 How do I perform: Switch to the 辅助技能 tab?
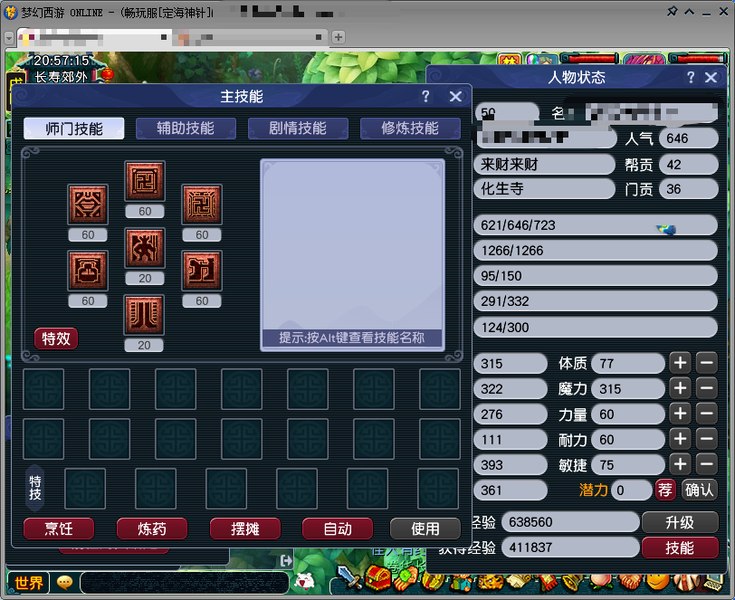[x=186, y=128]
